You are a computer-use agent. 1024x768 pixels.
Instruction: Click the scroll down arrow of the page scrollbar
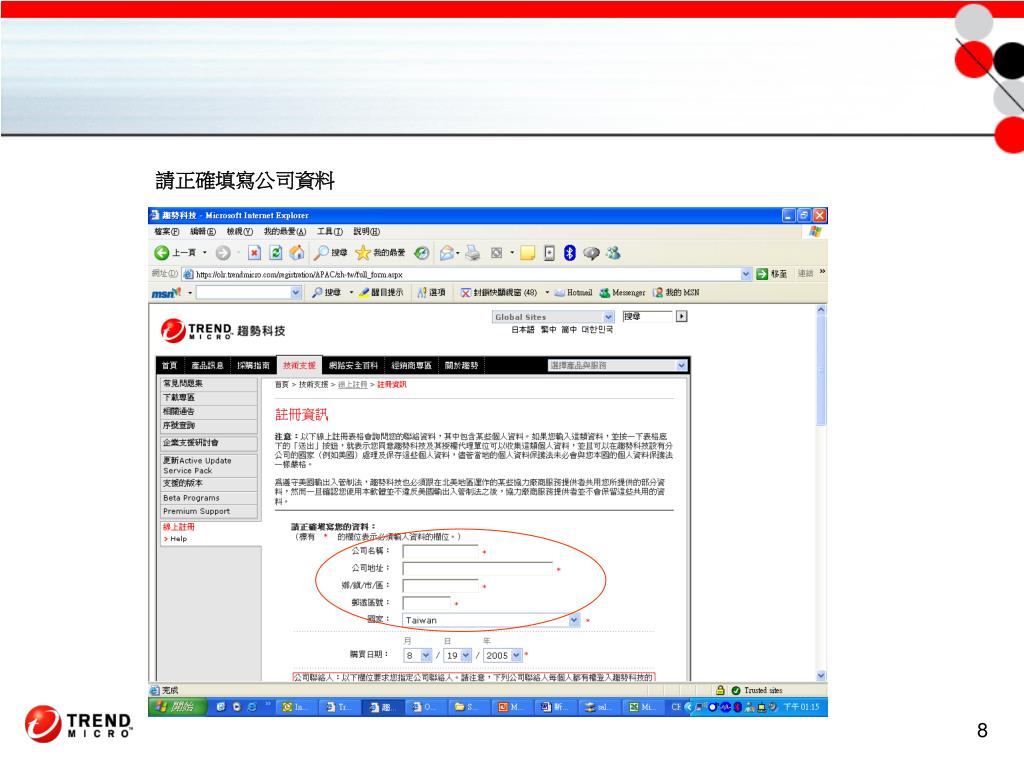pyautogui.click(x=821, y=676)
